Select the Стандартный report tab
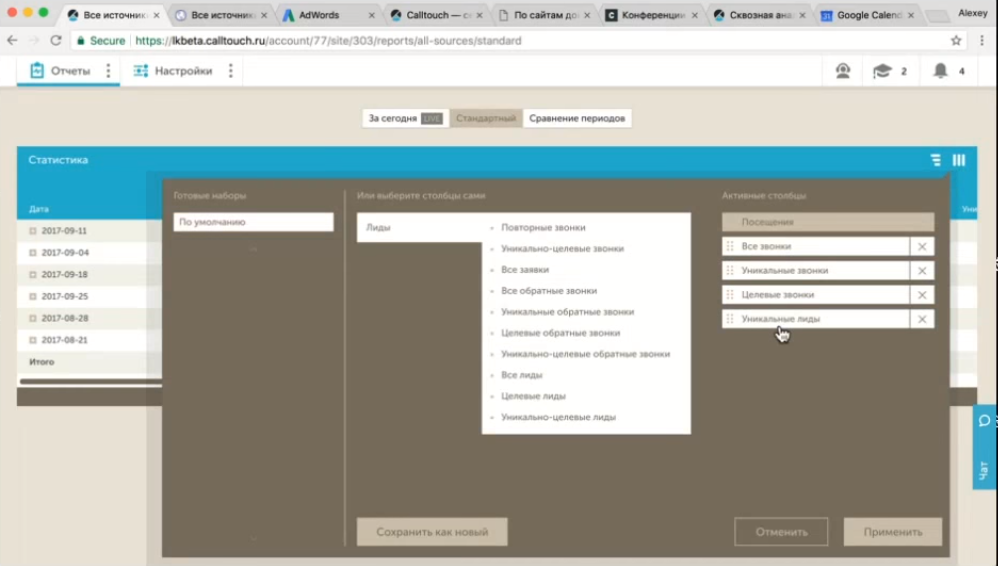This screenshot has height=566, width=998. (x=486, y=118)
